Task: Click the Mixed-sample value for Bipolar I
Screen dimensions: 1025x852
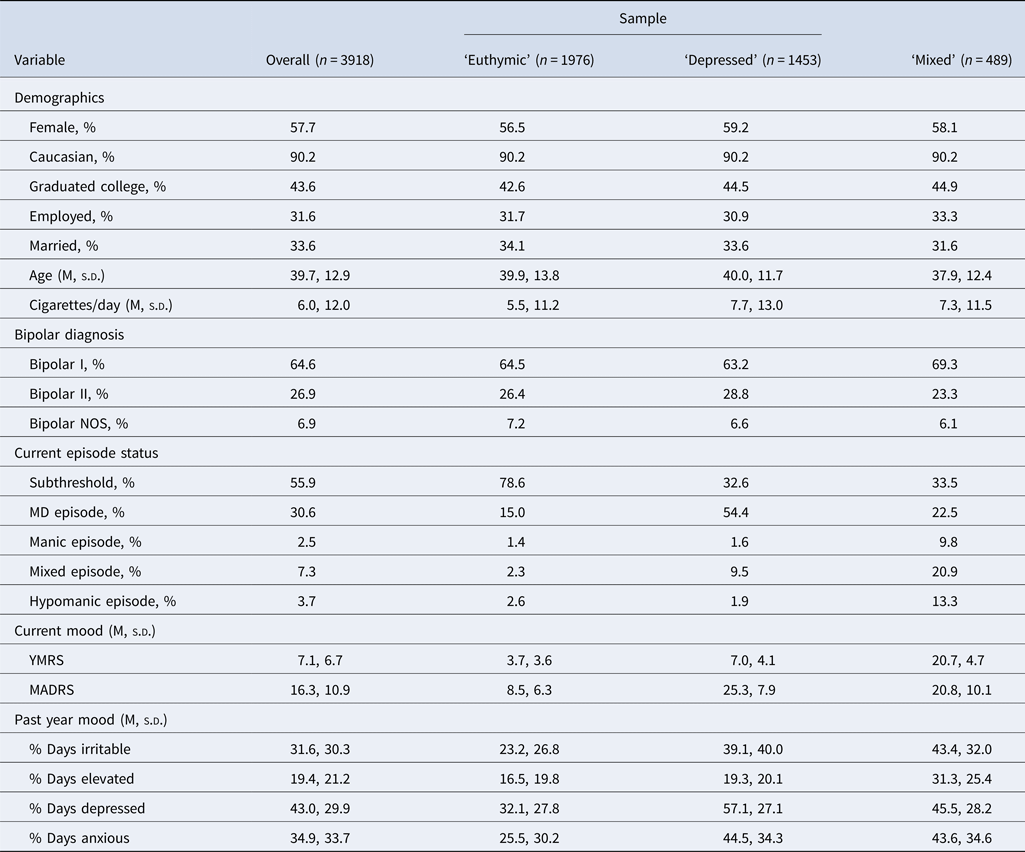Action: (944, 364)
